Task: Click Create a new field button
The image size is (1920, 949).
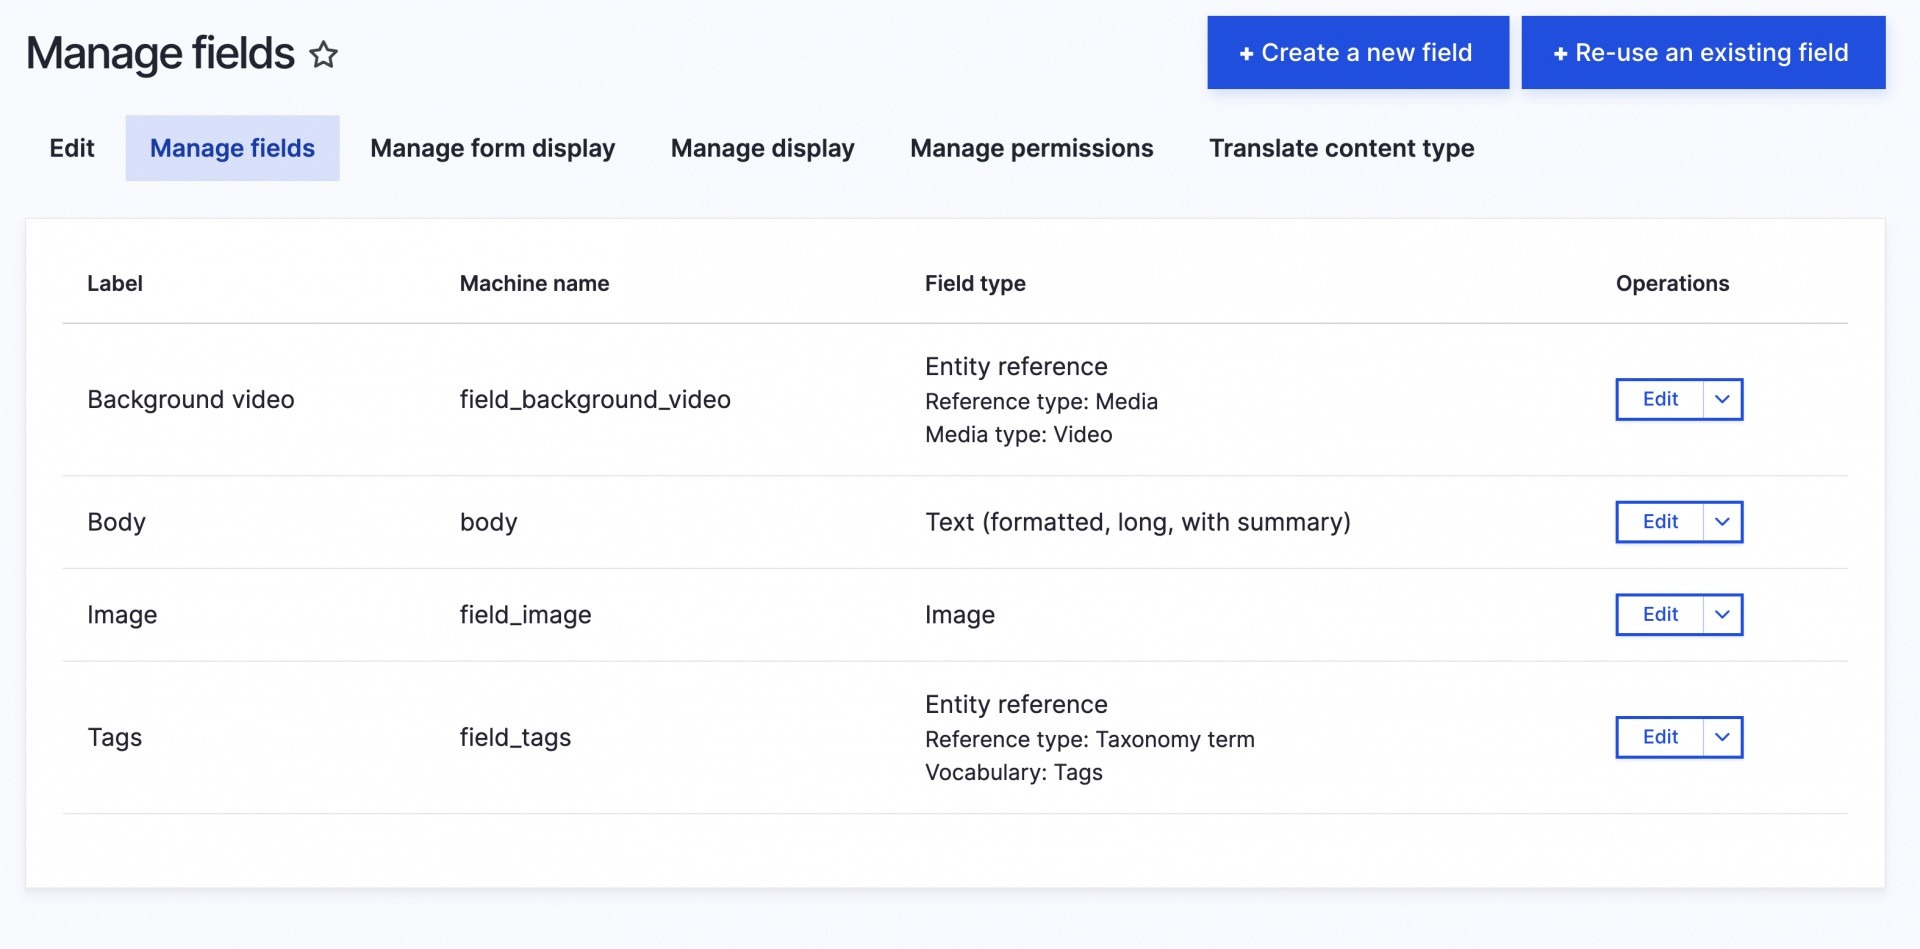Action: tap(1357, 53)
